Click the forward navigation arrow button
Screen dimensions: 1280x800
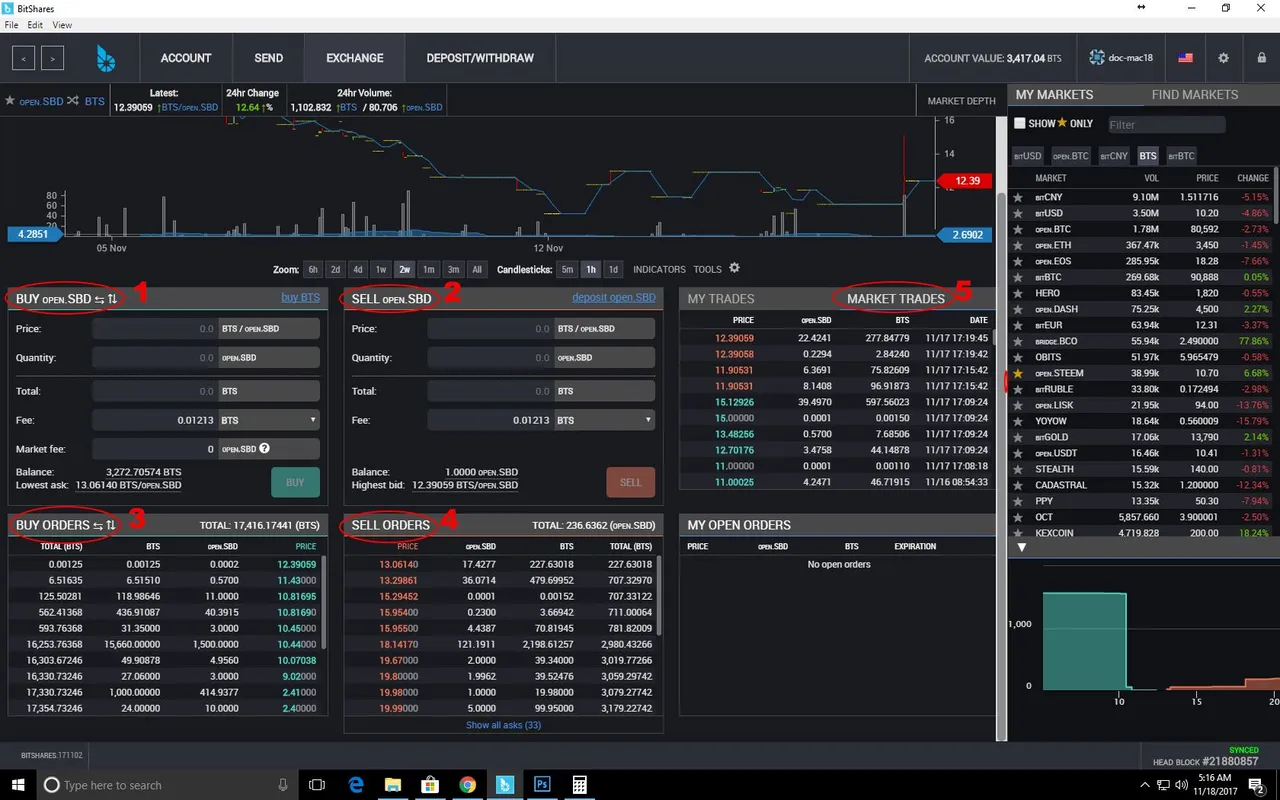click(x=52, y=58)
